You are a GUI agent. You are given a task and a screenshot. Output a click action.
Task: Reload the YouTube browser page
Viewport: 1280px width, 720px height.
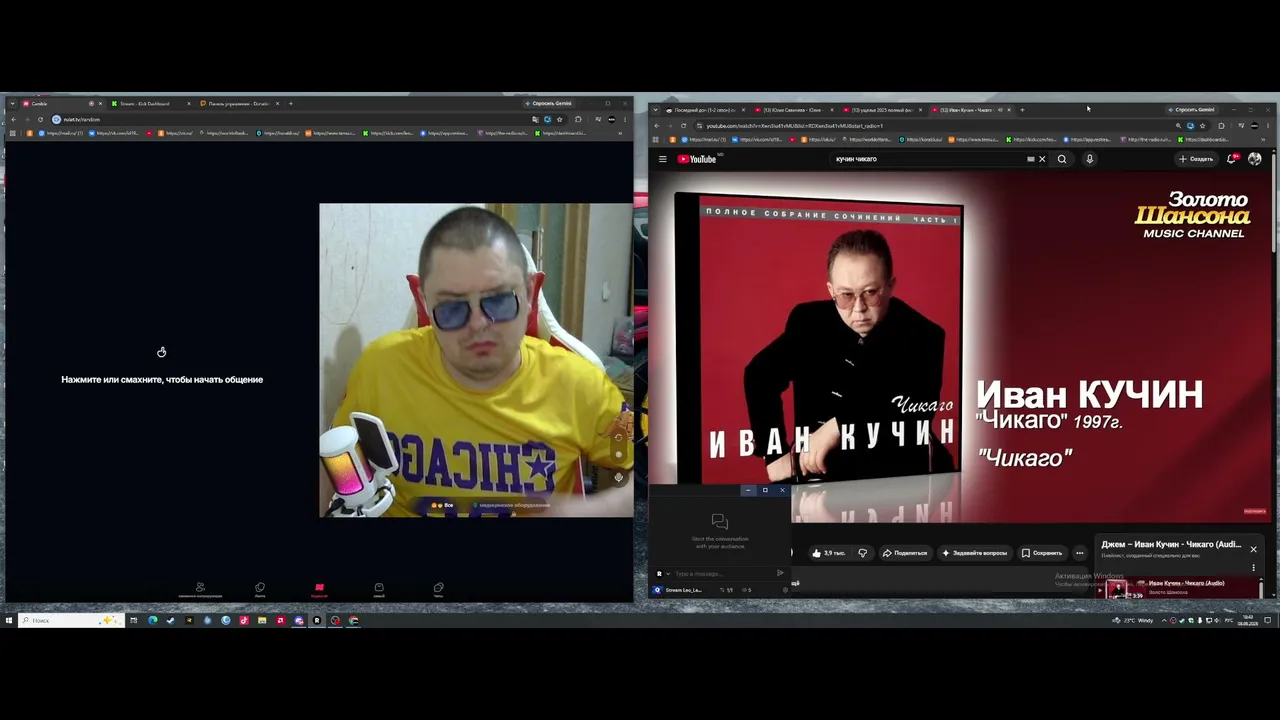click(683, 126)
